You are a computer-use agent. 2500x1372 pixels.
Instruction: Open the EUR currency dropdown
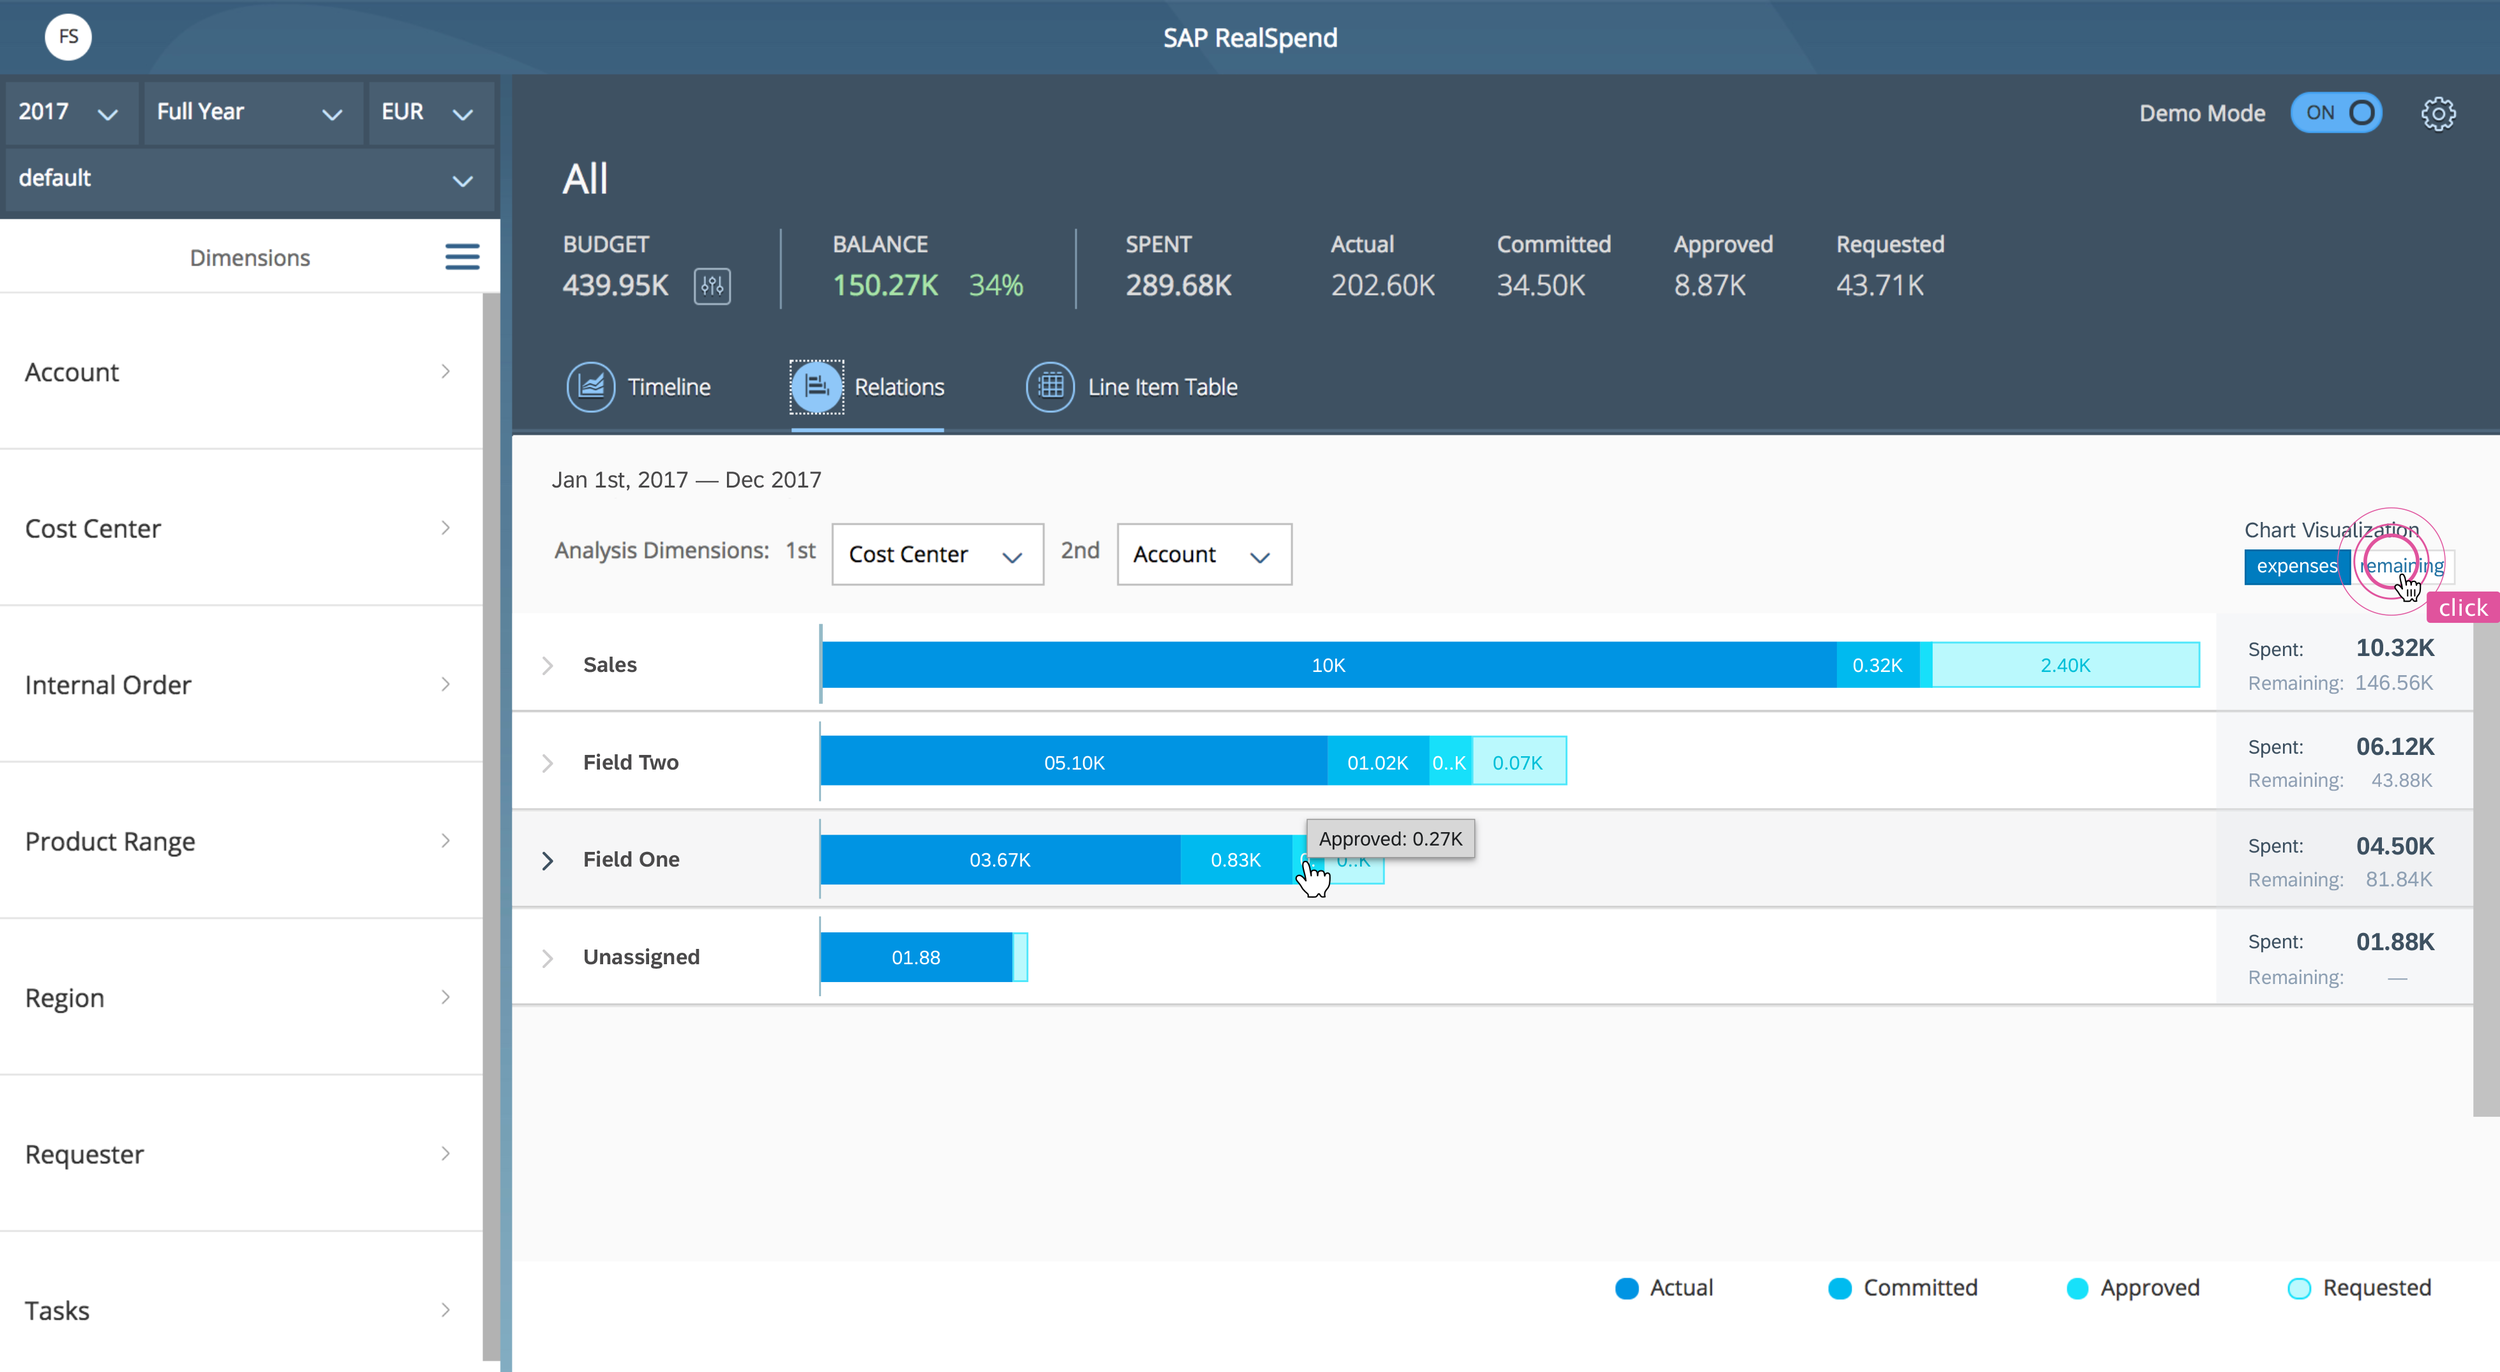click(430, 113)
